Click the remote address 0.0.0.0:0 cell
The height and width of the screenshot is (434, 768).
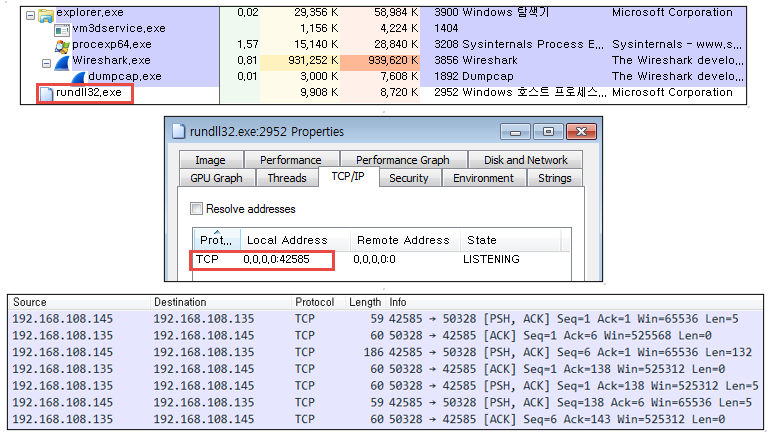coord(374,259)
